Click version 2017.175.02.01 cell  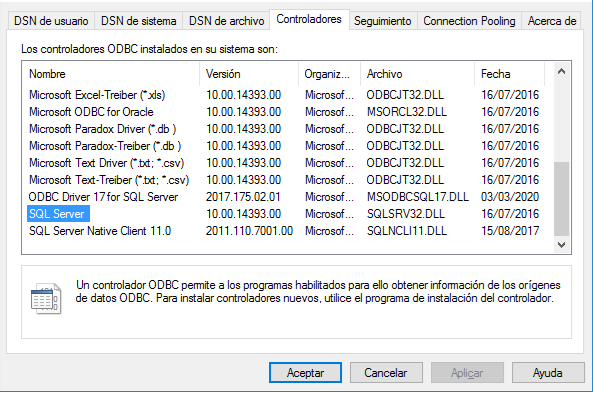[243, 197]
